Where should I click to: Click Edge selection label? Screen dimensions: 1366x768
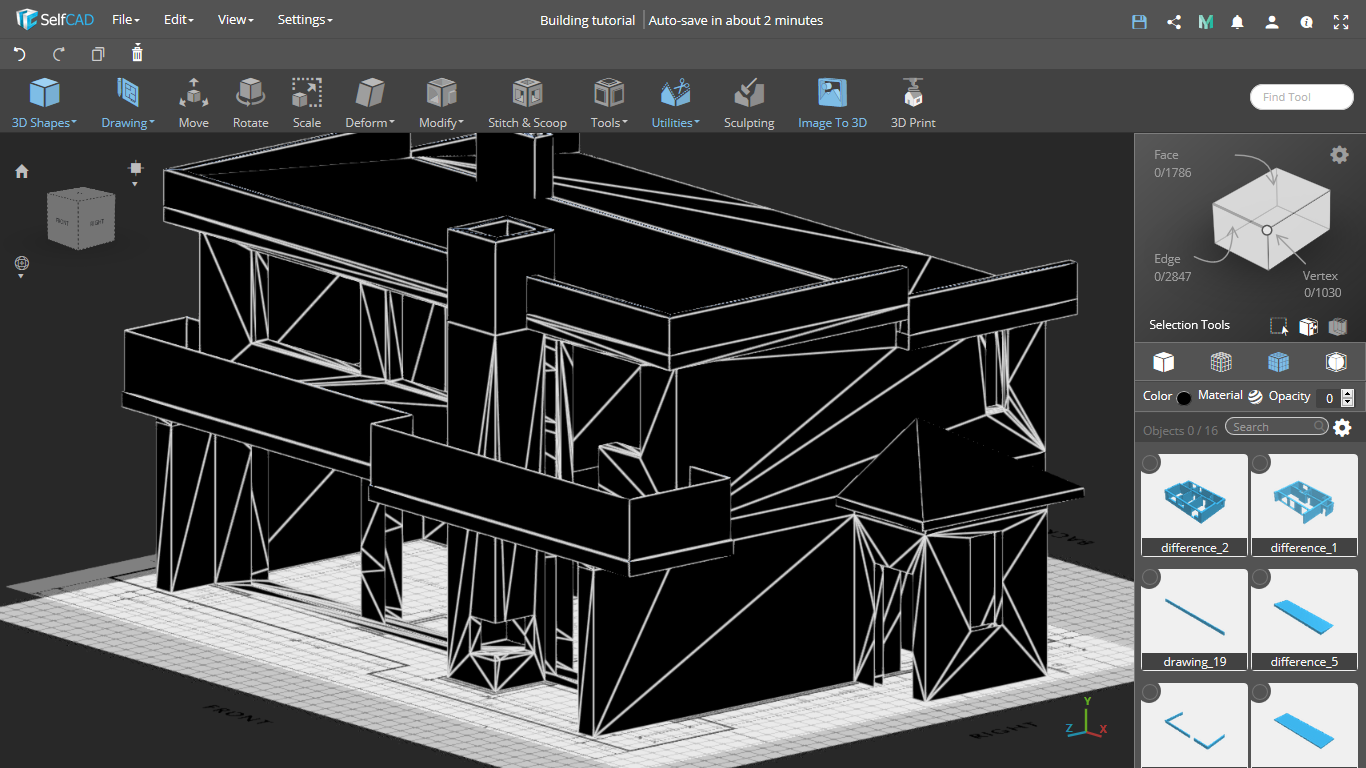click(1167, 259)
